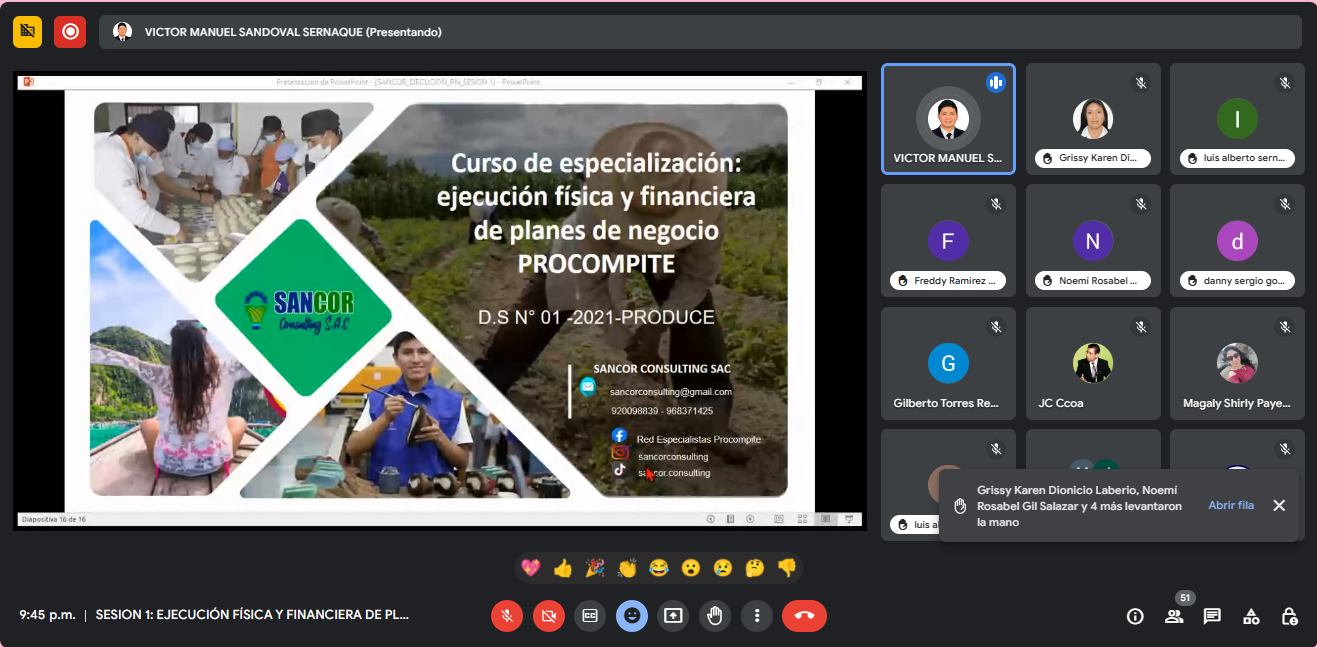Select the Gilberto Torres participant tile
The width and height of the screenshot is (1317, 647).
[948, 363]
